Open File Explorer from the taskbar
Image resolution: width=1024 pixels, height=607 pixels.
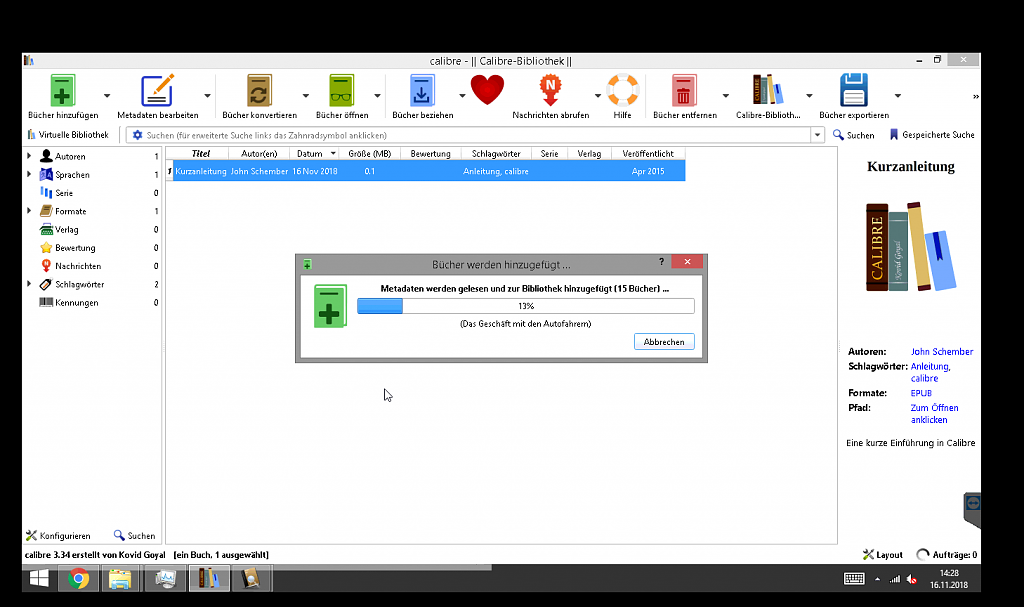pyautogui.click(x=120, y=578)
